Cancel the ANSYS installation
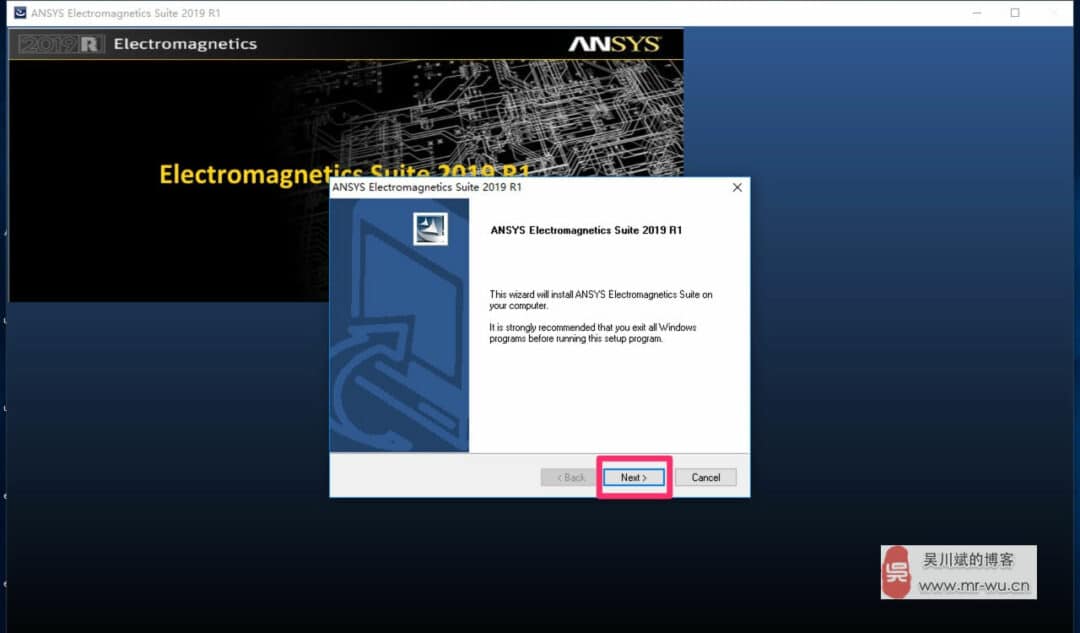The image size is (1080, 633). [x=705, y=477]
